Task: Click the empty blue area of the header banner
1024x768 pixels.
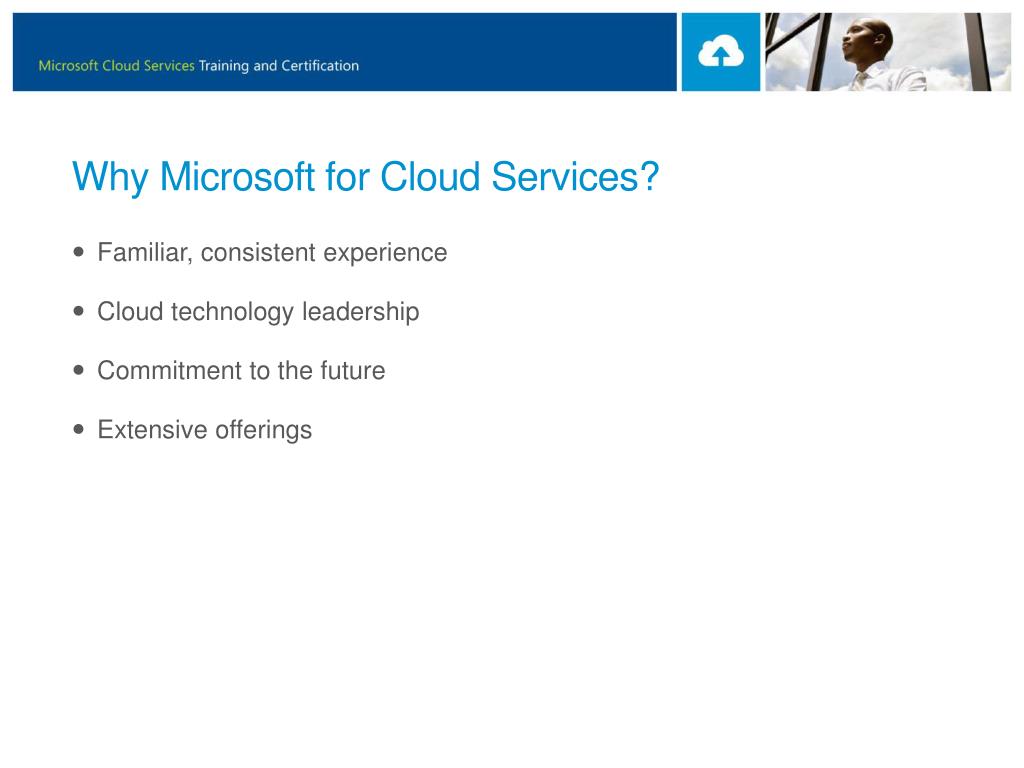Action: [516, 52]
